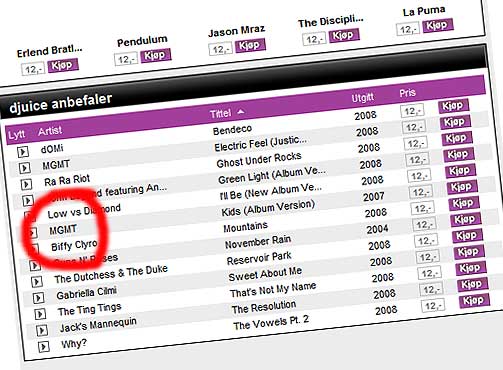This screenshot has width=503, height=370.
Task: Select the artist Gabriella Cilmi
Action: pos(87,293)
